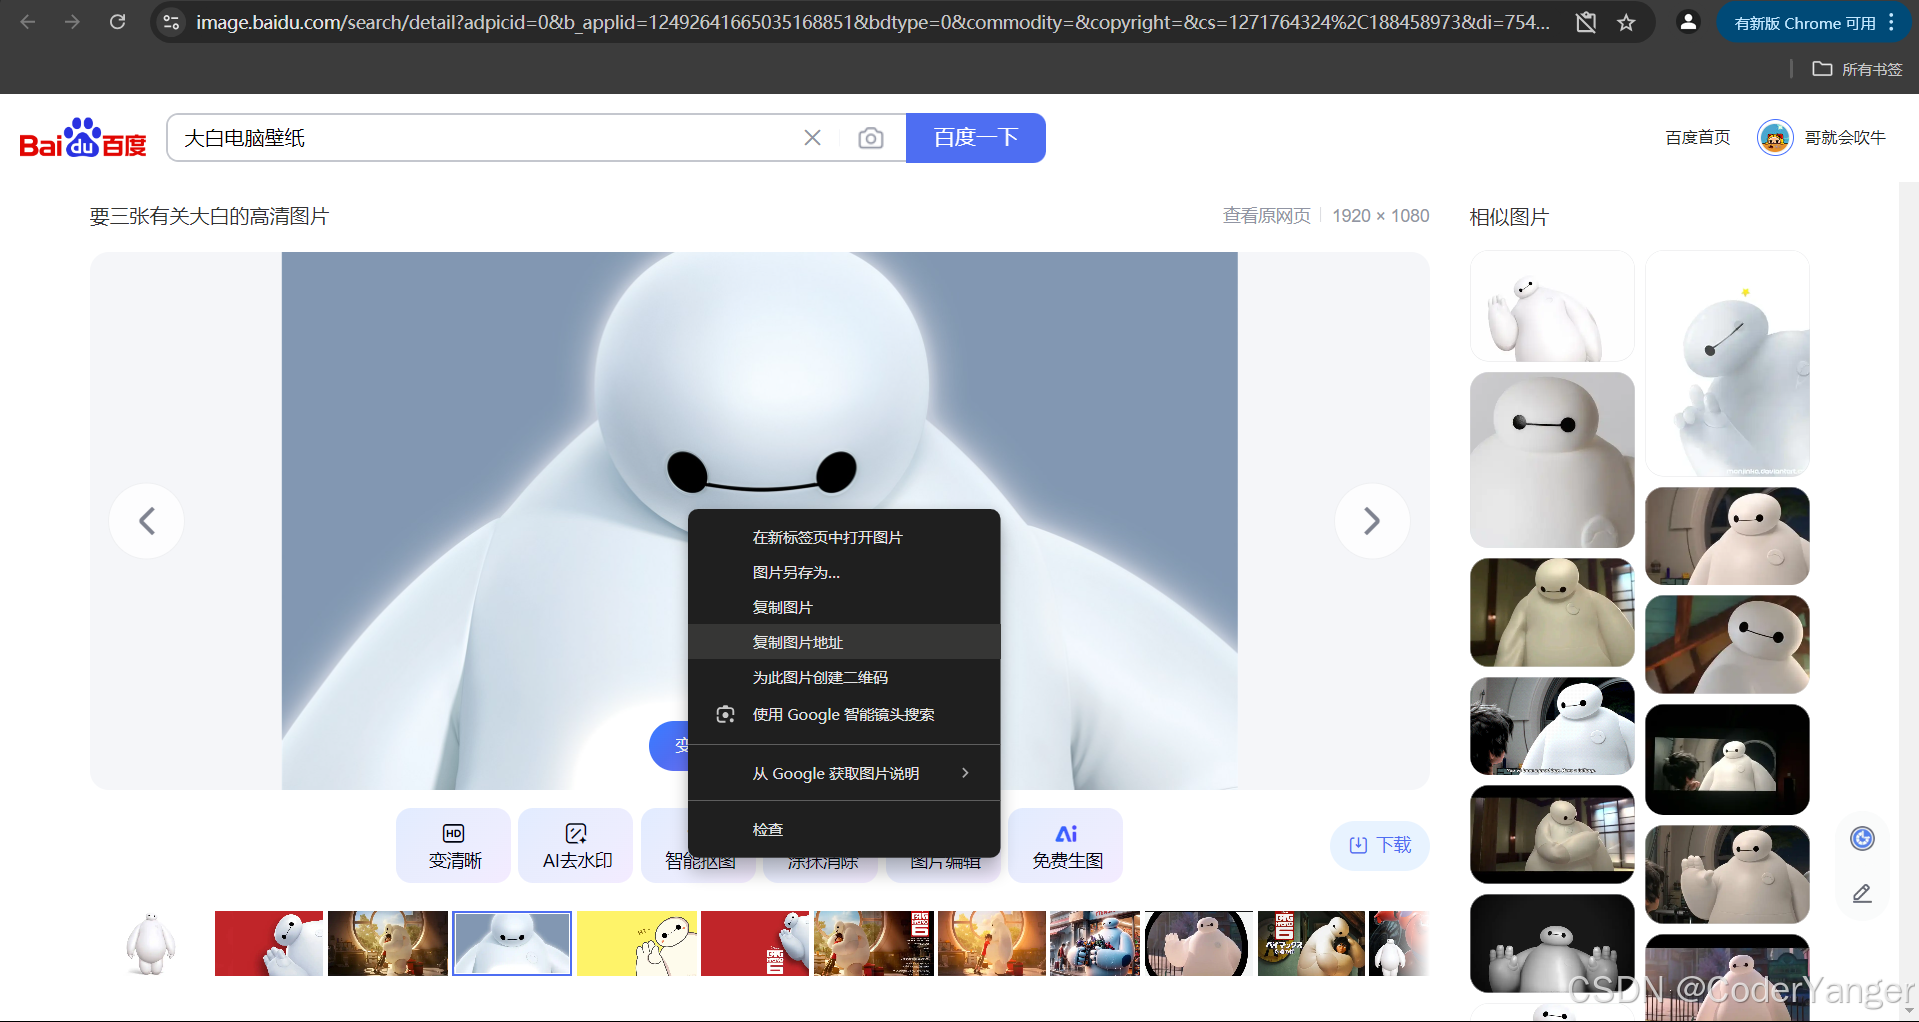Screen dimensions: 1919x1022
Task: Open 哥就会吹牛 username link
Action: 1845,137
